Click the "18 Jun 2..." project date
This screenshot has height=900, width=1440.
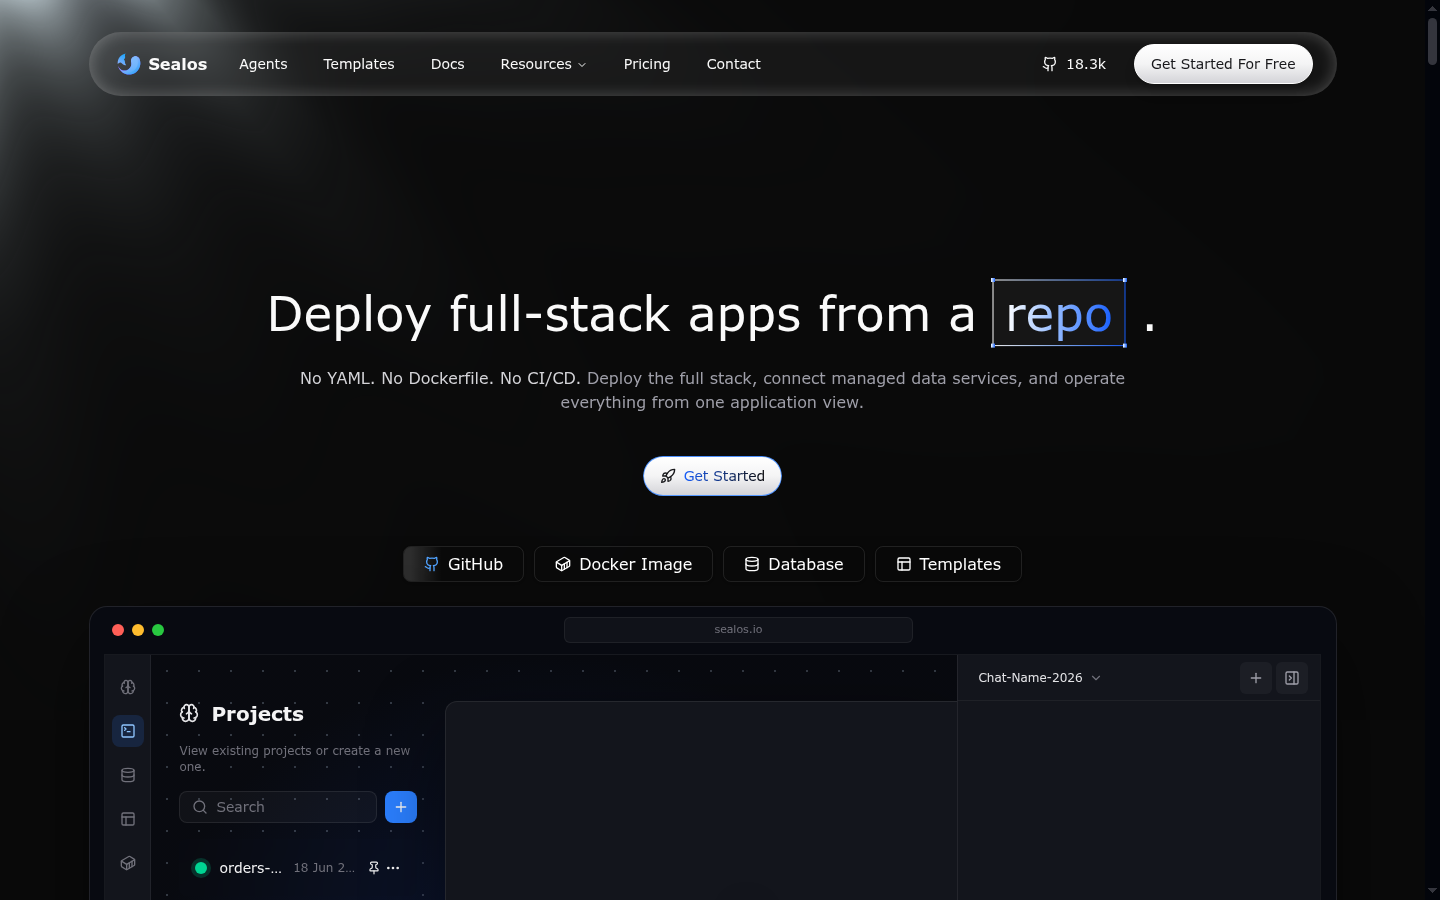tap(324, 868)
